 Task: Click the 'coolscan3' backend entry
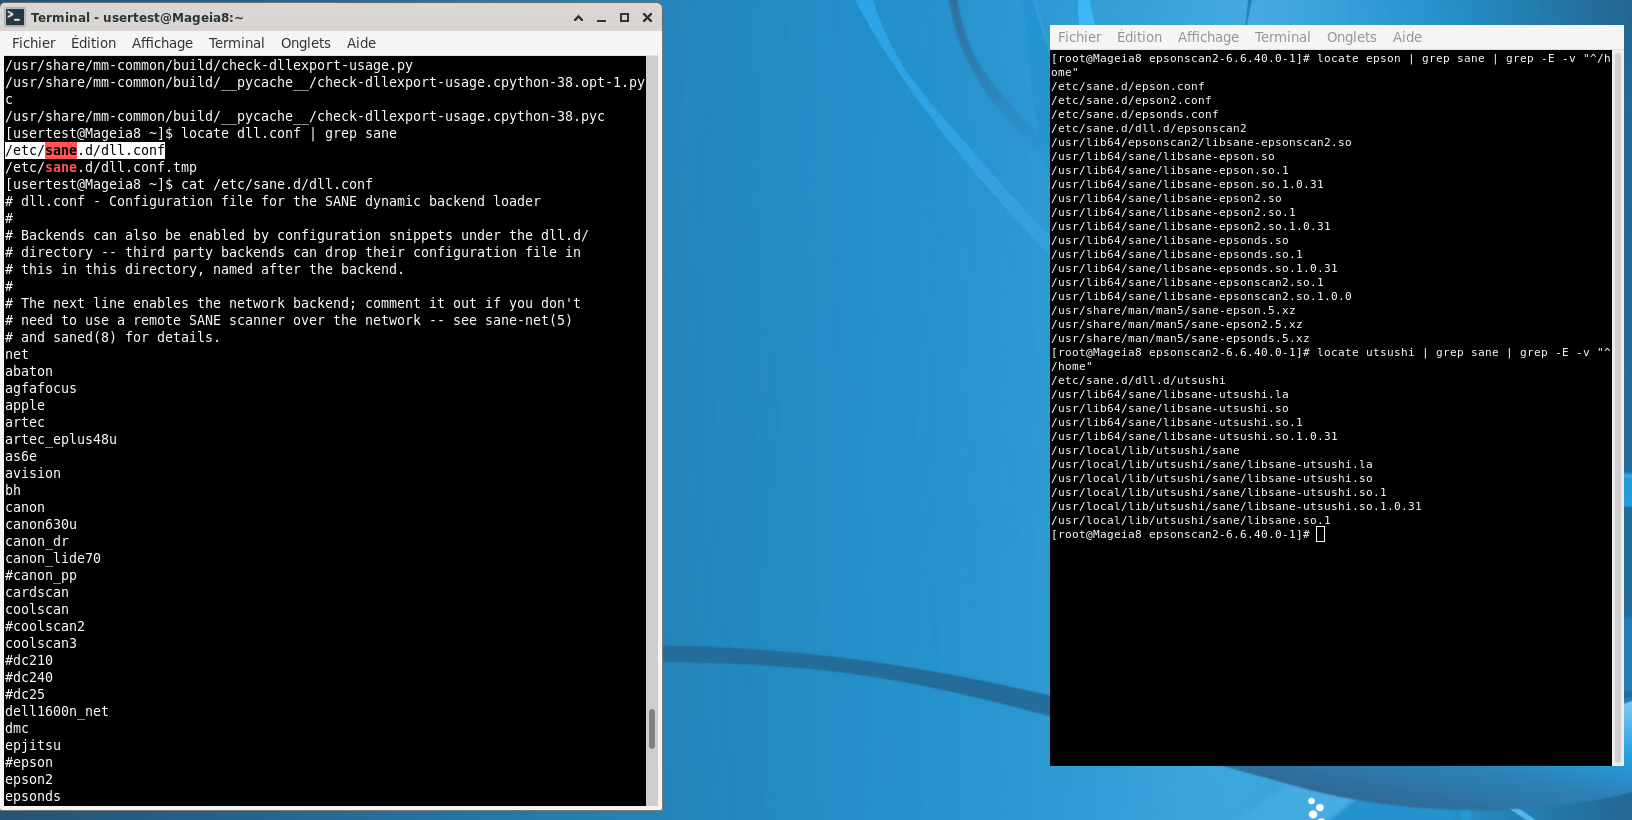[x=41, y=643]
